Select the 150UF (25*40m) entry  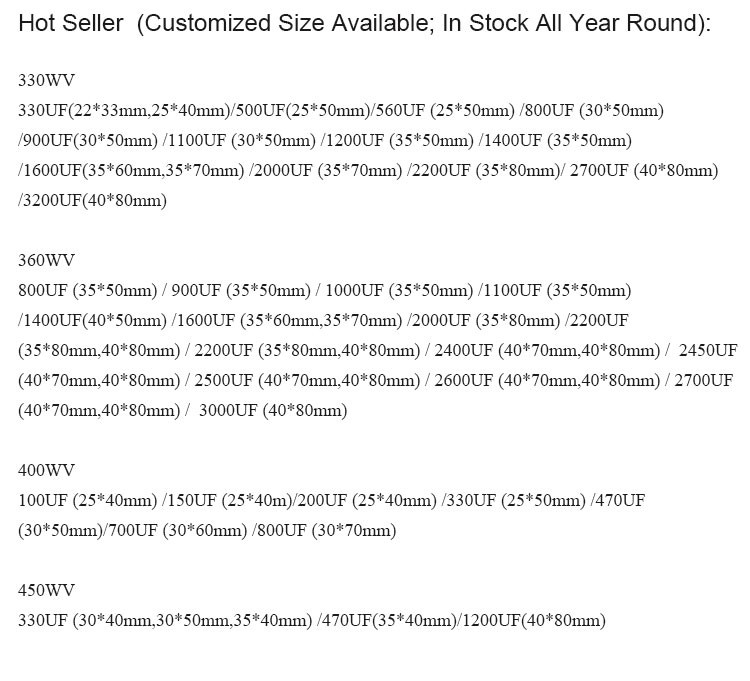tap(230, 501)
